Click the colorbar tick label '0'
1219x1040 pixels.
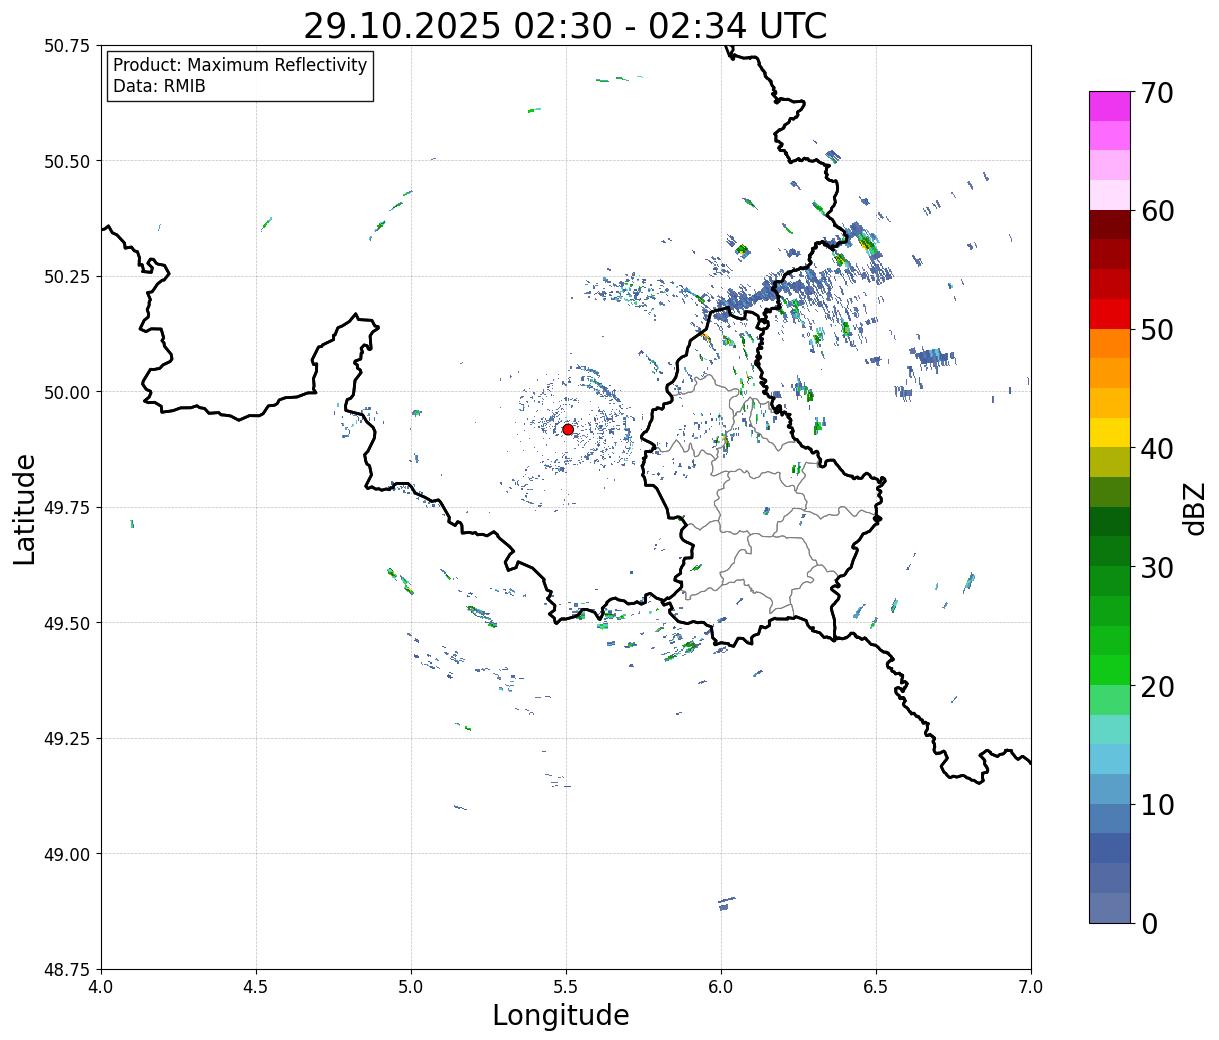1149,924
